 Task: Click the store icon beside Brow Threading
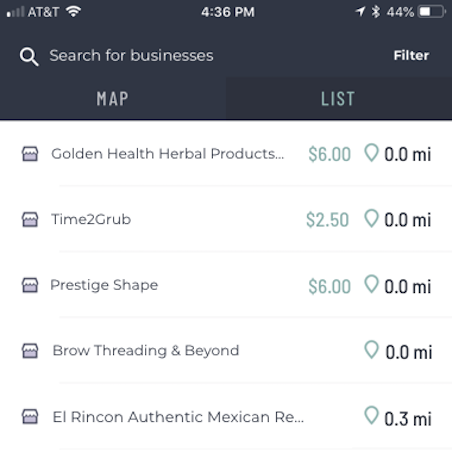pyautogui.click(x=30, y=351)
